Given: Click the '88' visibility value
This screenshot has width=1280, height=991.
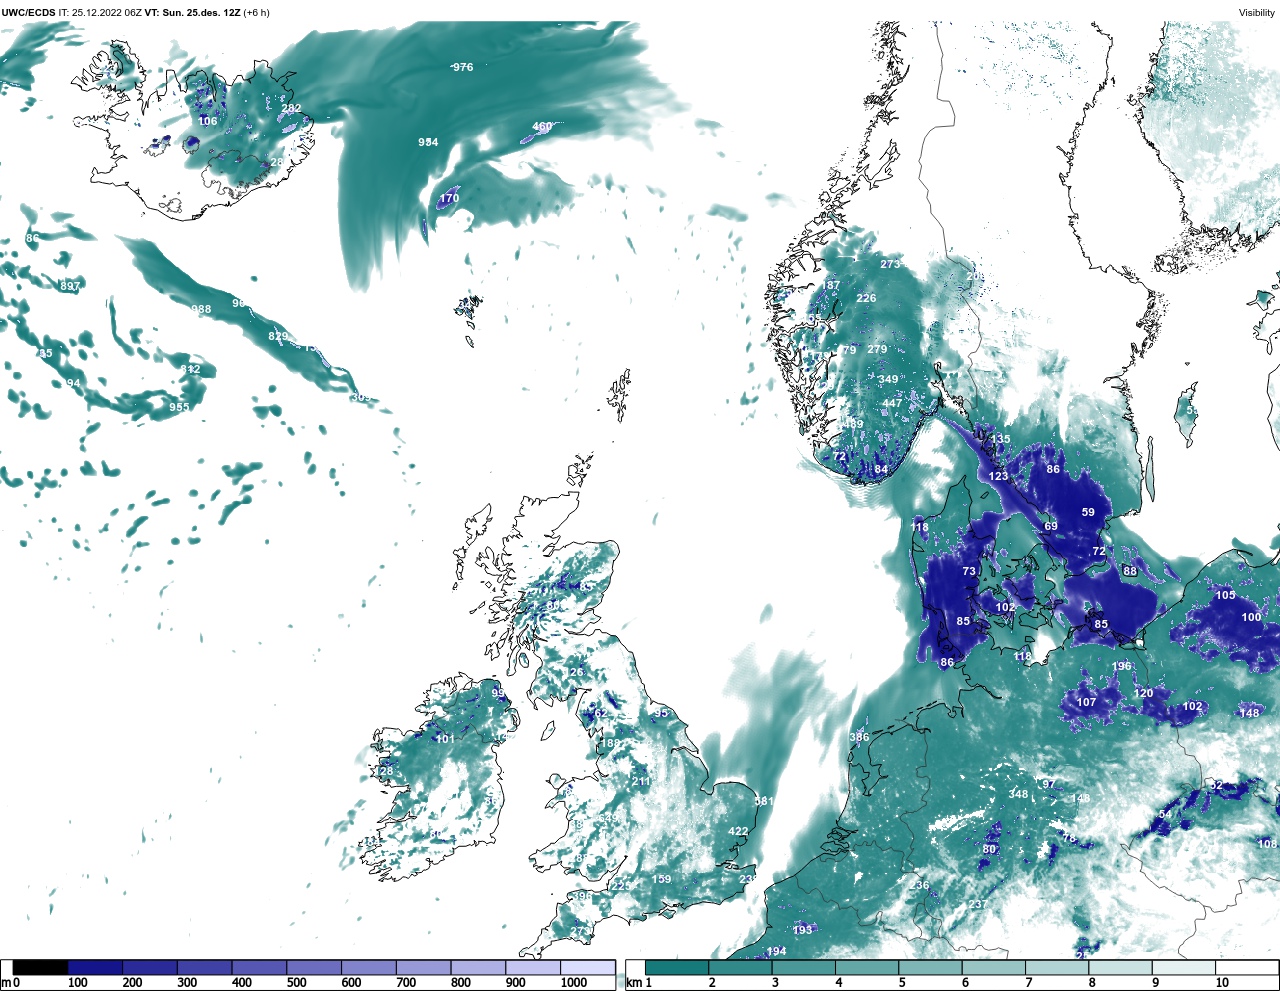Looking at the screenshot, I should tap(1130, 572).
